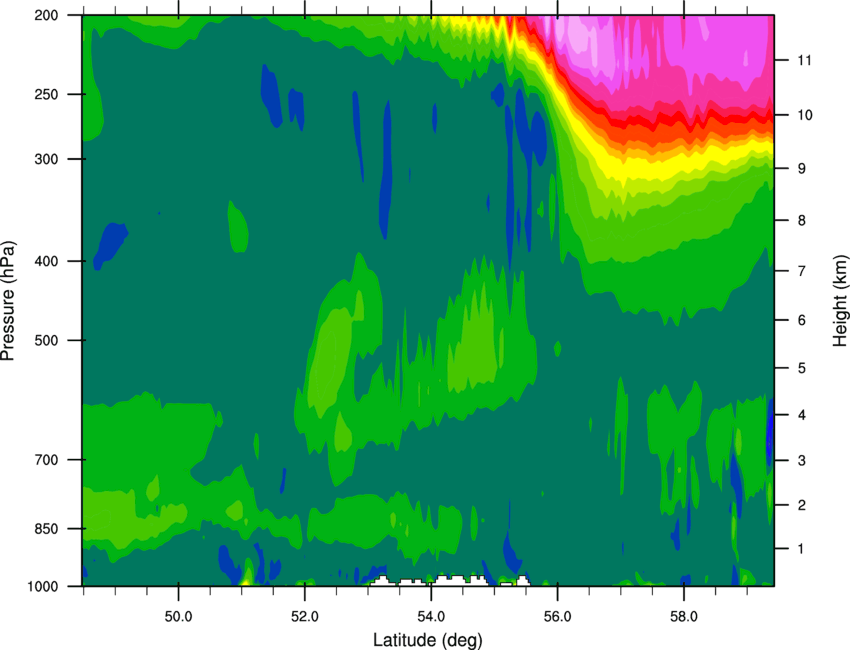Screen dimensions: 850x650
Task: Click the 58.0 latitude tick label
Action: tap(684, 617)
